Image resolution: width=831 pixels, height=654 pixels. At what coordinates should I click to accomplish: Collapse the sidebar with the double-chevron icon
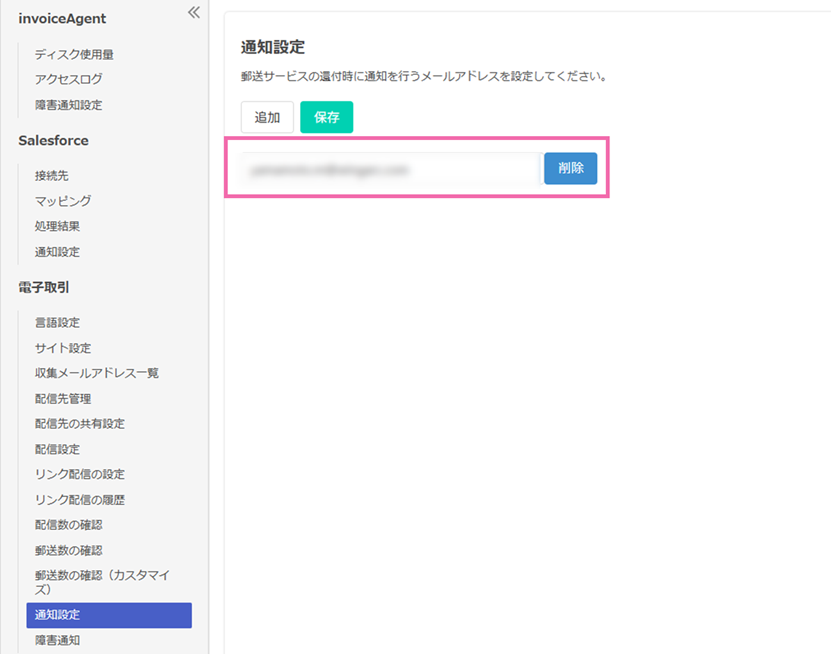193,13
